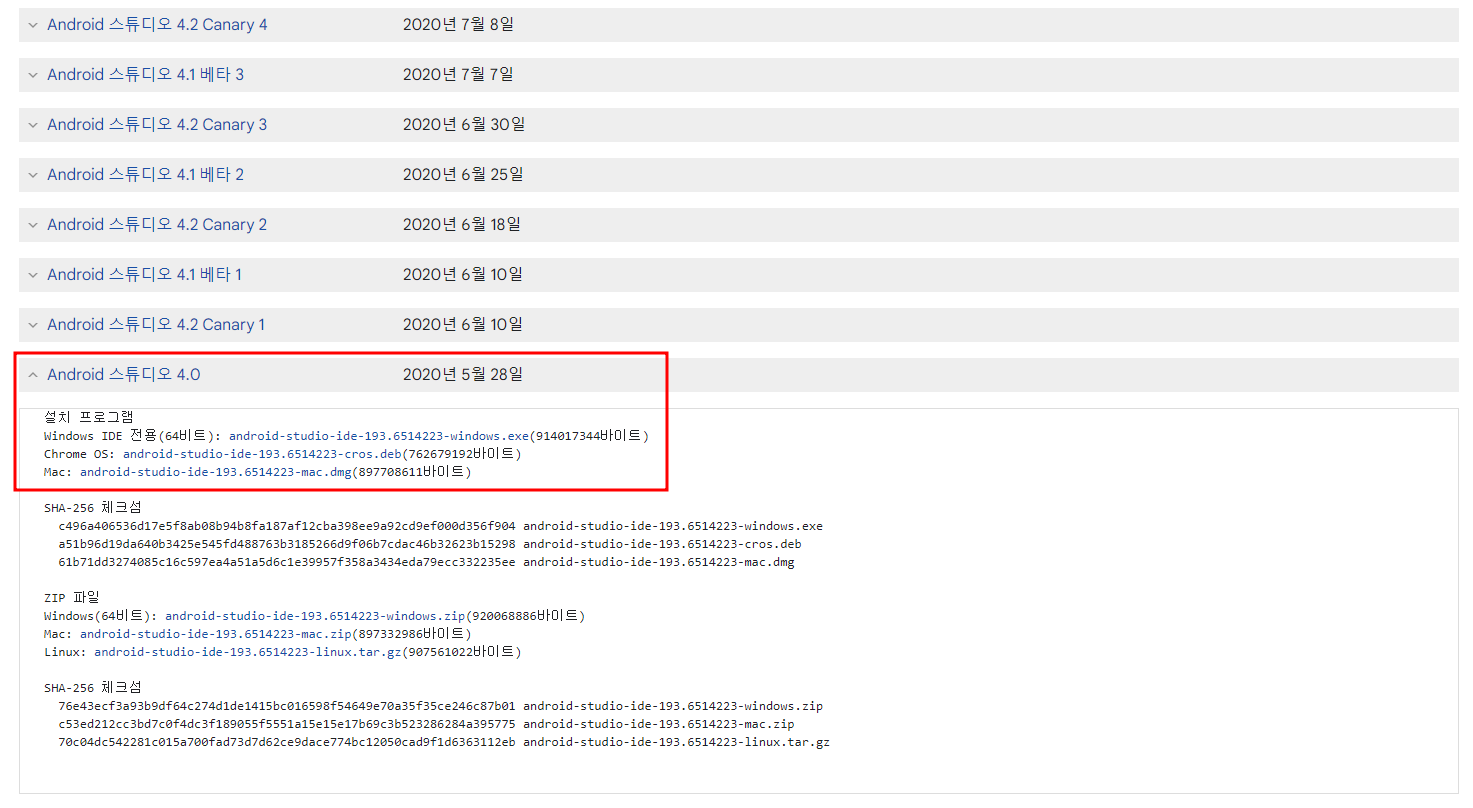Click the date 2020년 6월 25일
Screen dimensions: 1473x808
point(463,175)
